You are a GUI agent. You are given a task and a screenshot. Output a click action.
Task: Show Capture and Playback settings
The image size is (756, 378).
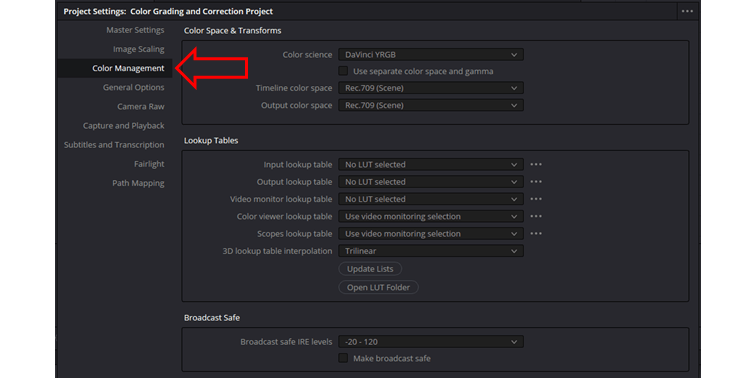[123, 126]
